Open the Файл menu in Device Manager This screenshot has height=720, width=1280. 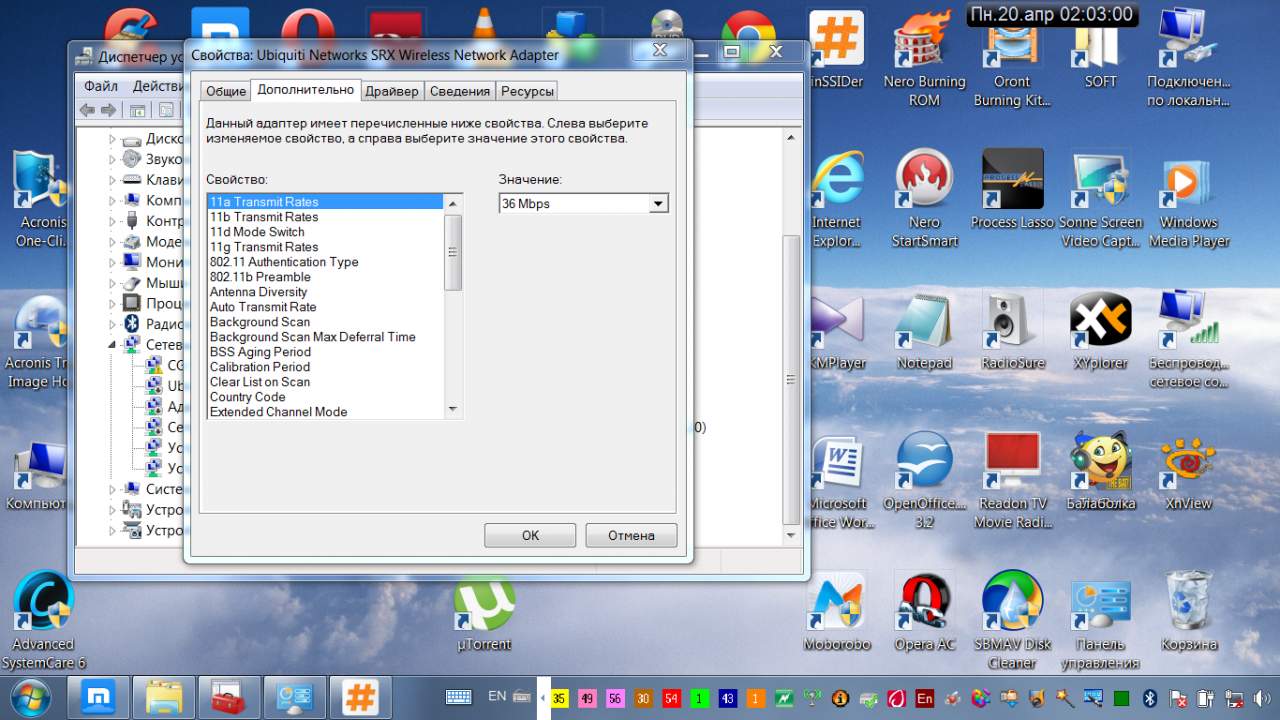pyautogui.click(x=101, y=86)
